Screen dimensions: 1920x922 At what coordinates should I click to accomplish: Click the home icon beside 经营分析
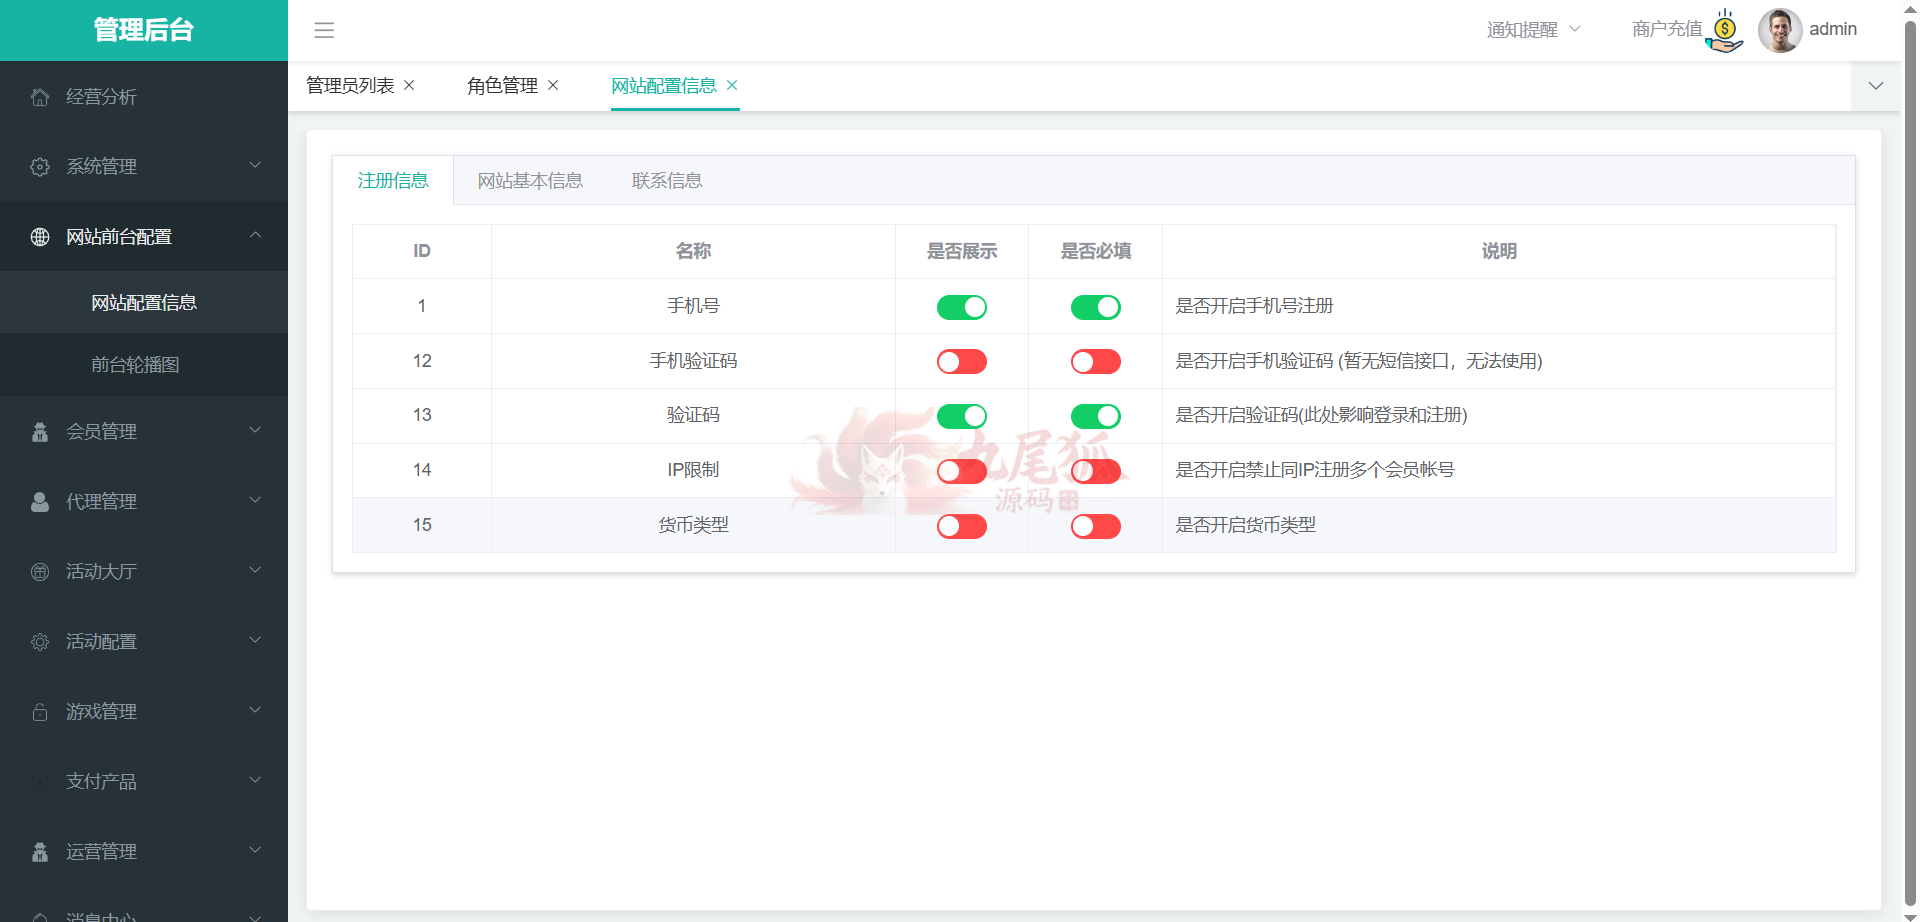(40, 97)
